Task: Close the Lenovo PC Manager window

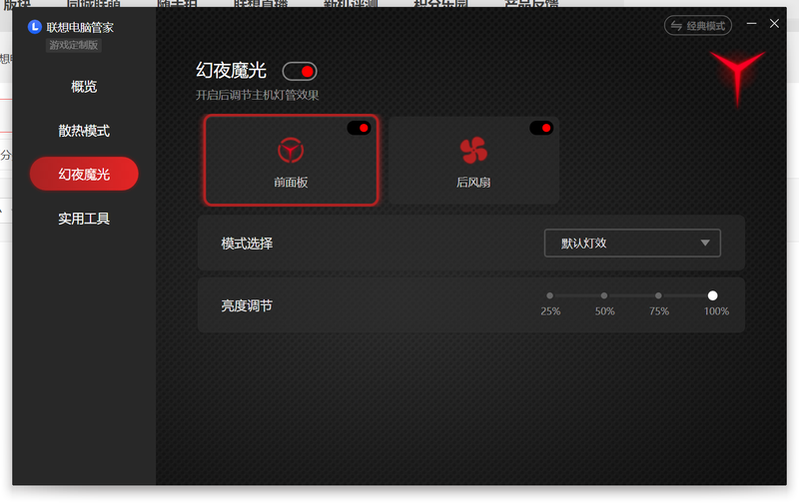Action: tap(774, 24)
